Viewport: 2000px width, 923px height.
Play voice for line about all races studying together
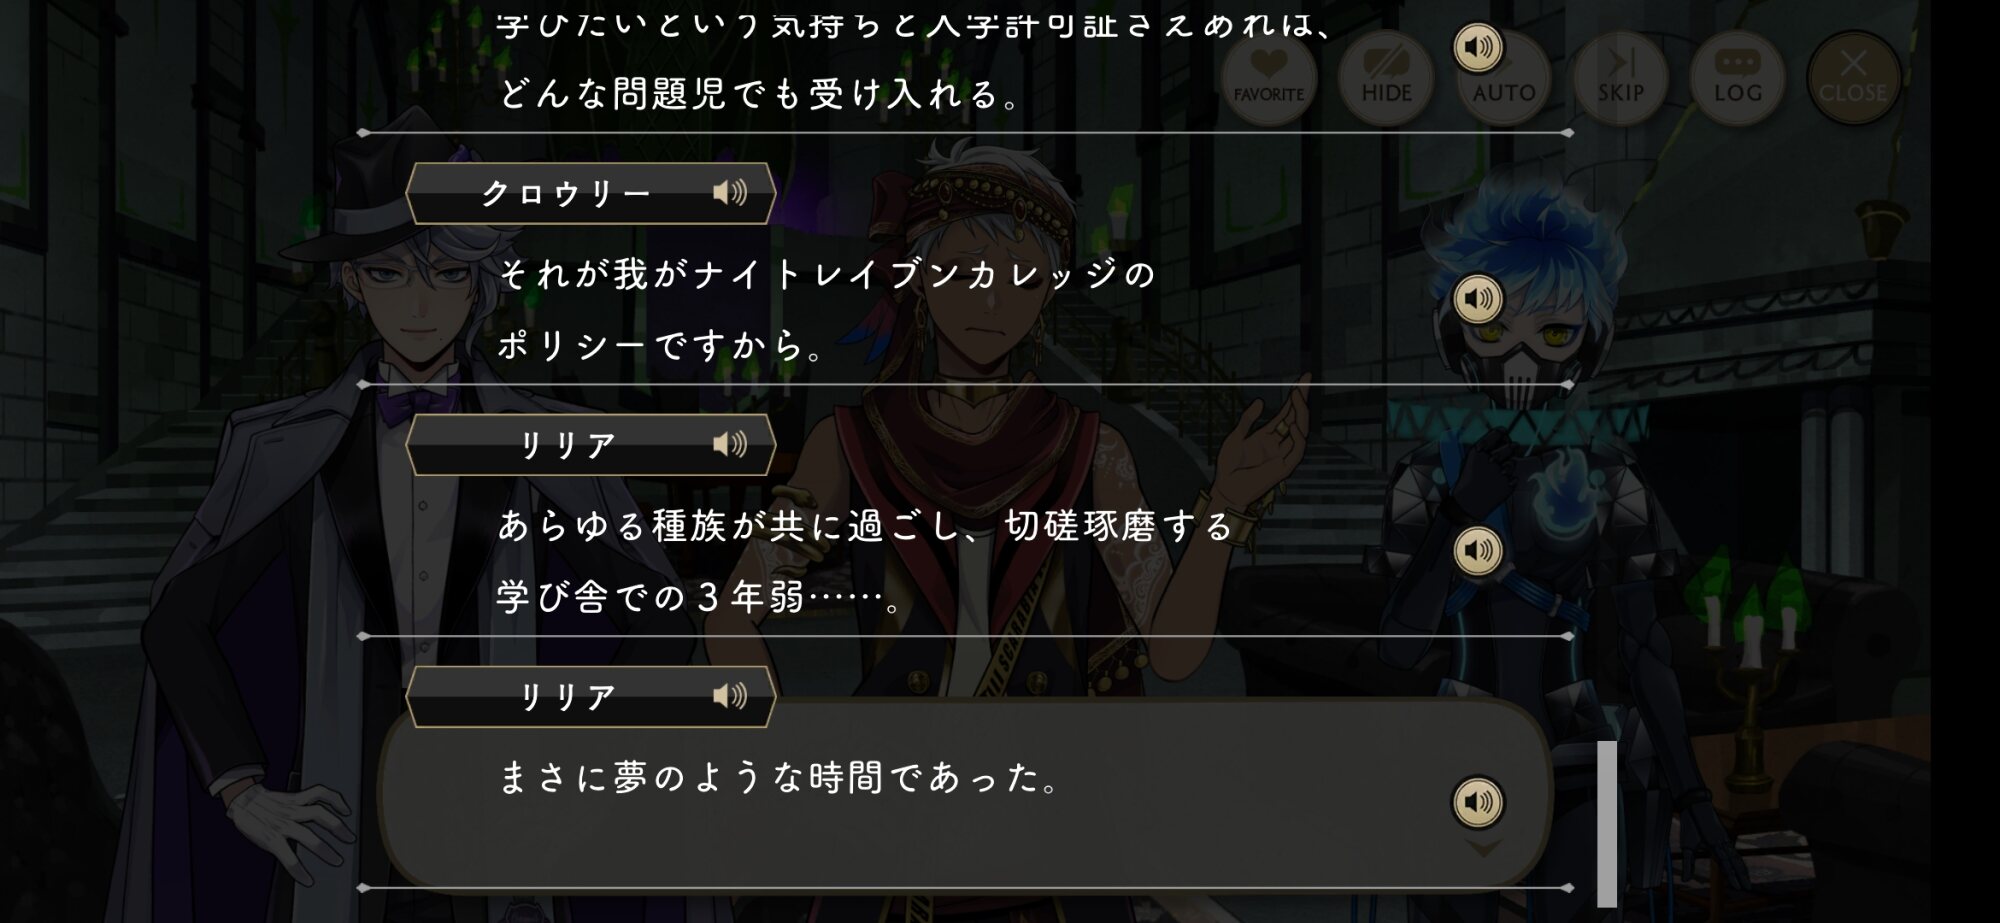tap(1477, 550)
